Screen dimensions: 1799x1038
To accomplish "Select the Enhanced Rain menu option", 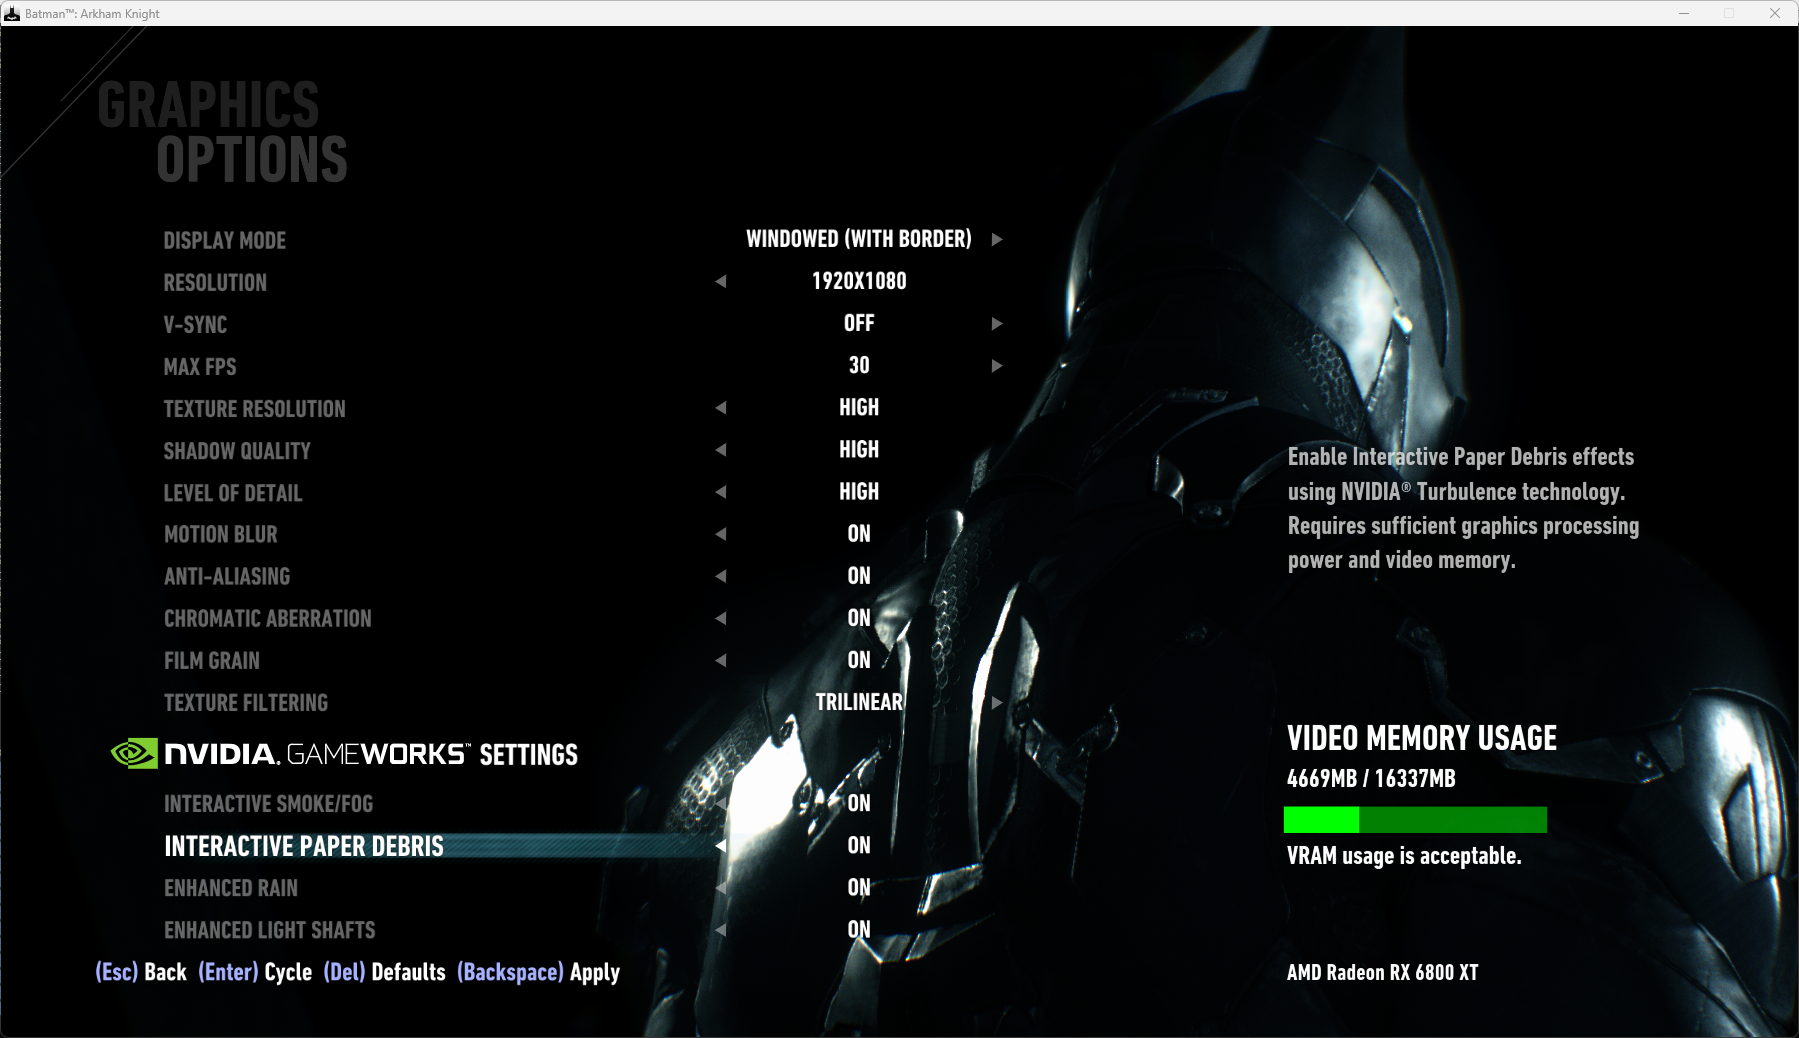I will point(231,887).
